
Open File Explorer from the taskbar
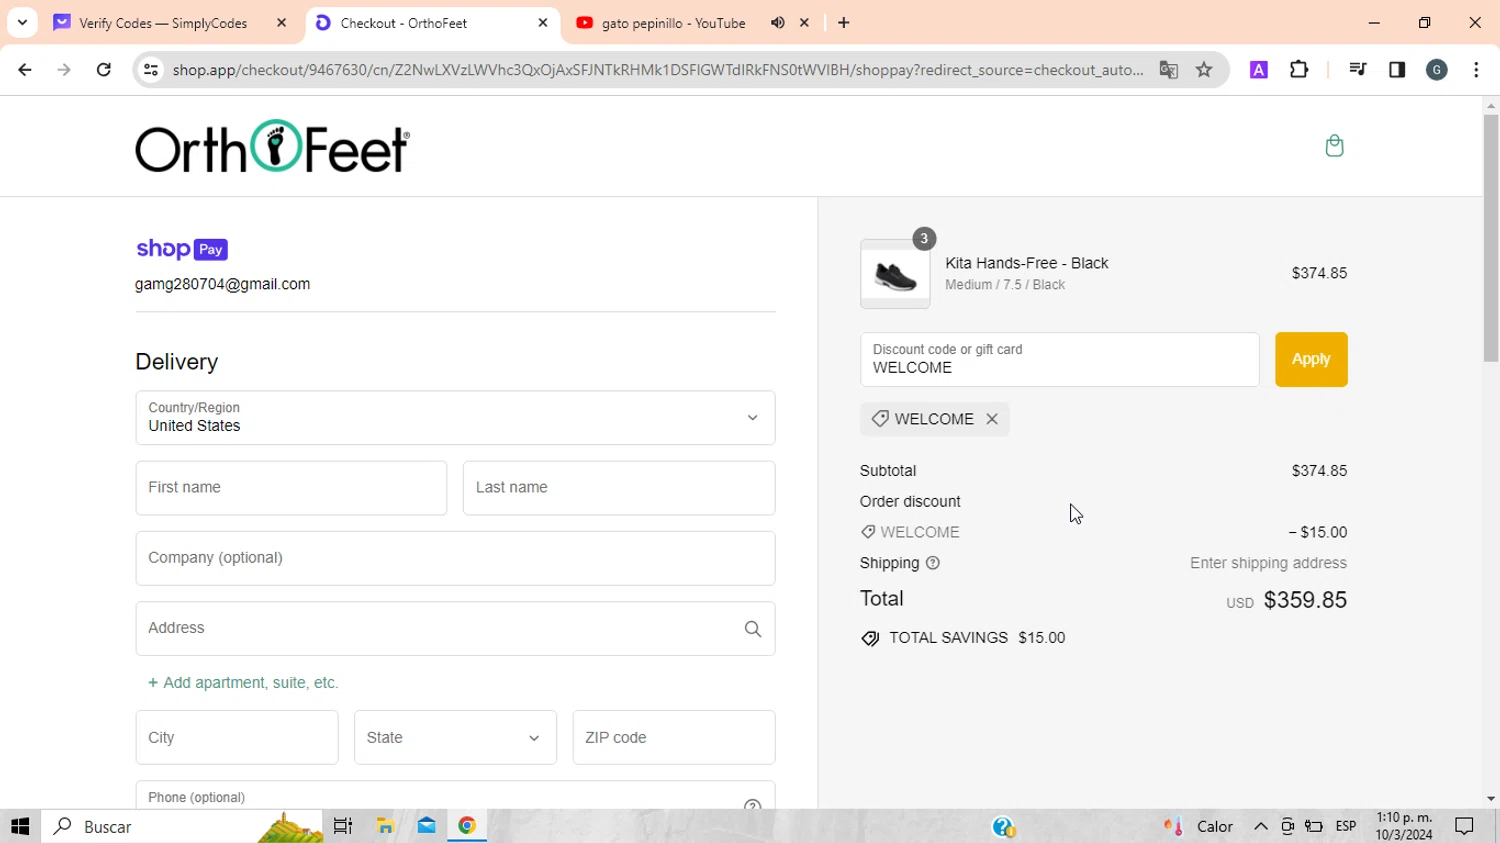385,827
